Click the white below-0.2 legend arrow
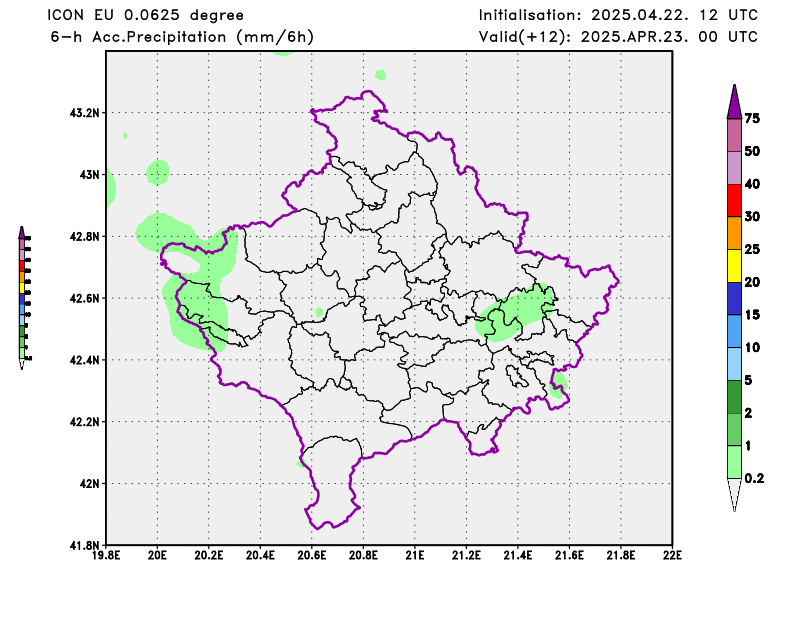Screen dimensions: 800x618 (x=734, y=494)
